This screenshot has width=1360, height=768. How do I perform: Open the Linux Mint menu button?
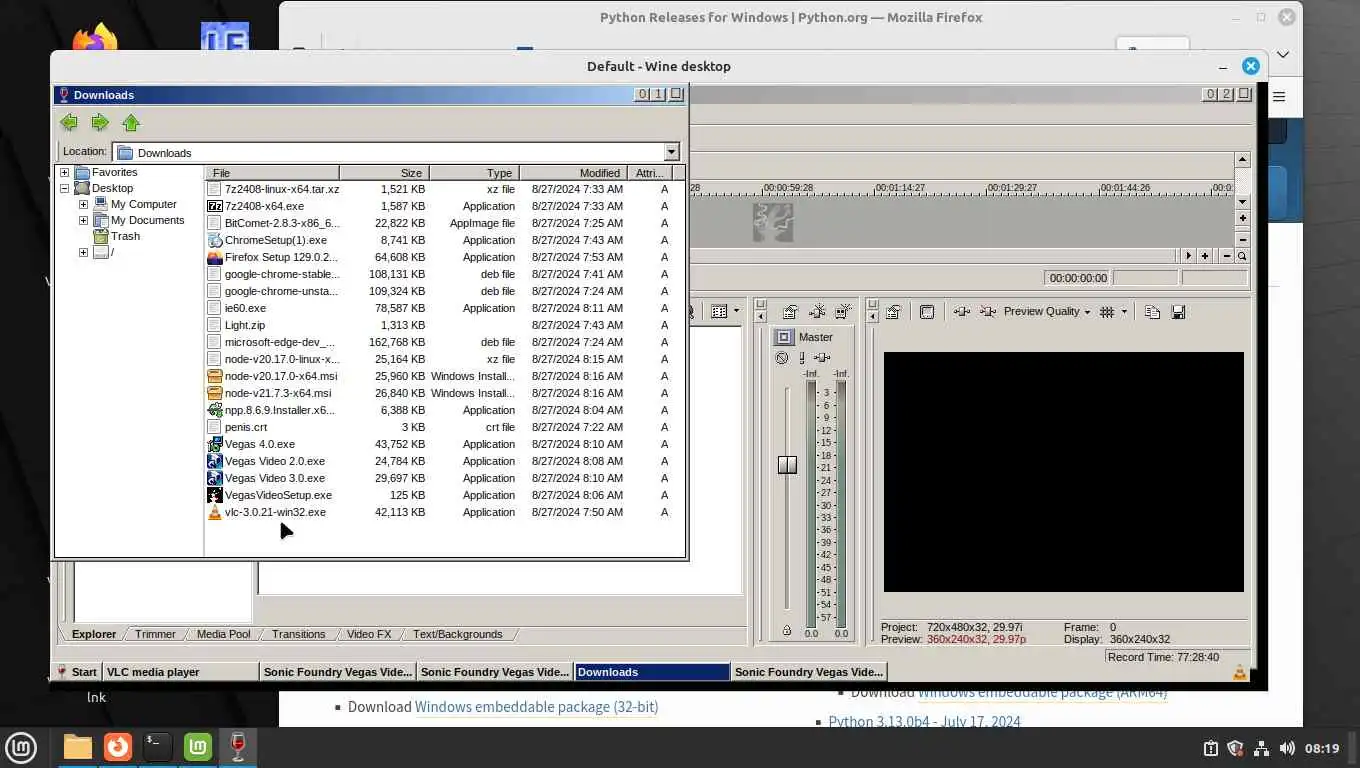point(21,747)
